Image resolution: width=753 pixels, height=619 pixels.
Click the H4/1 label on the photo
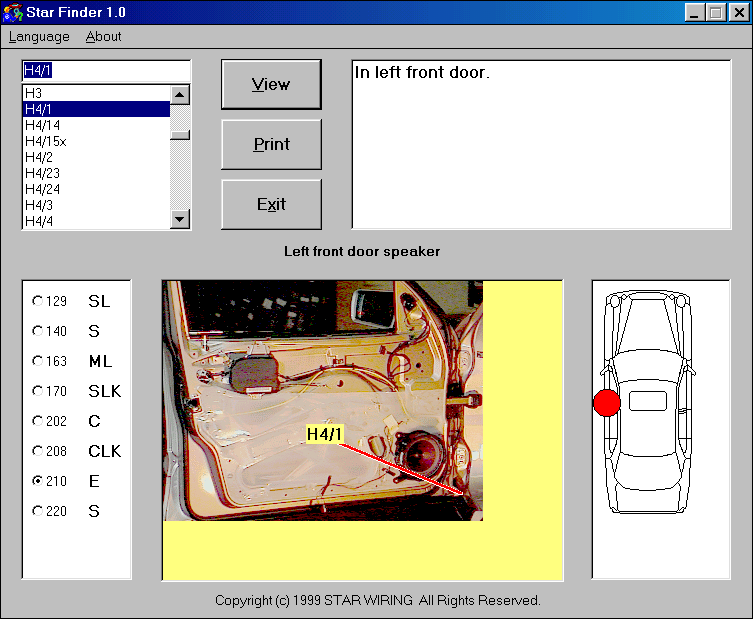point(325,434)
